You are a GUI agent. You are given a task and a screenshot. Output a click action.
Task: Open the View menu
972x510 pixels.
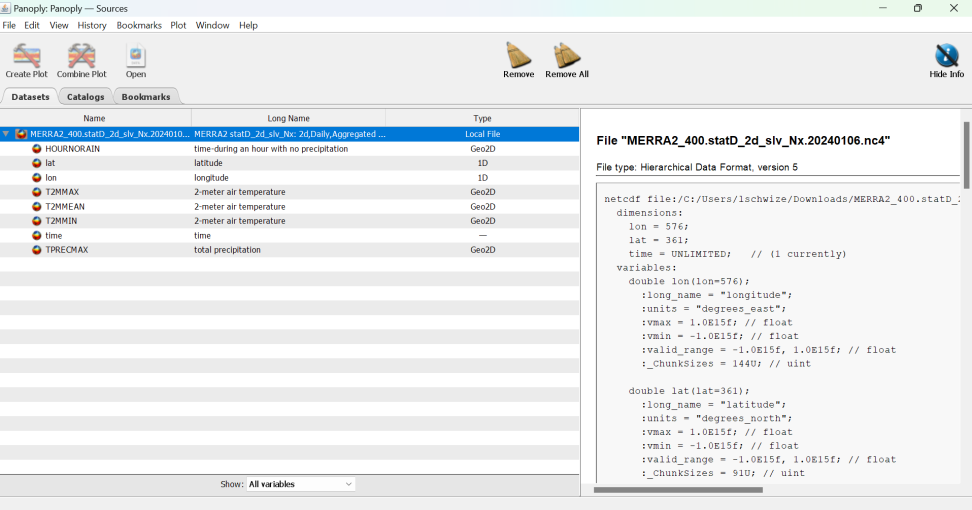click(59, 25)
